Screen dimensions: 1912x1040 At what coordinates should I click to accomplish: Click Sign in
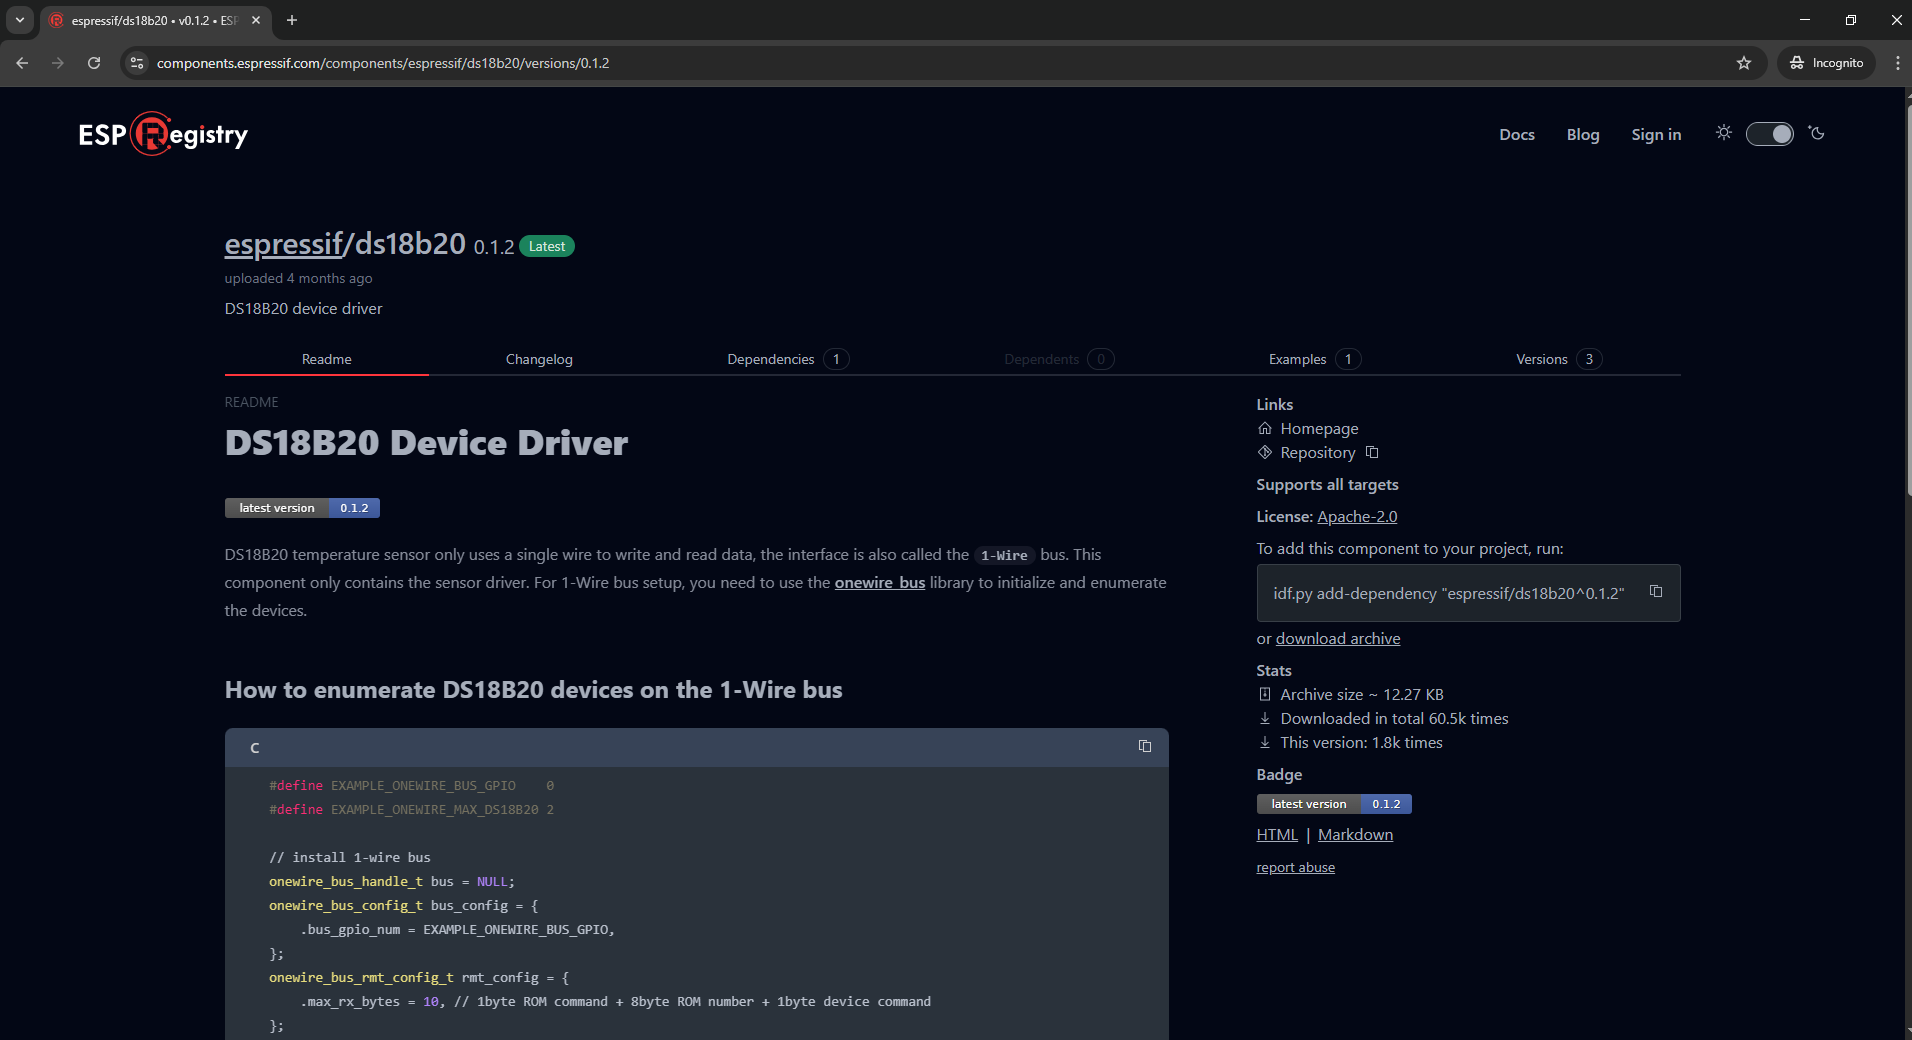(1656, 134)
